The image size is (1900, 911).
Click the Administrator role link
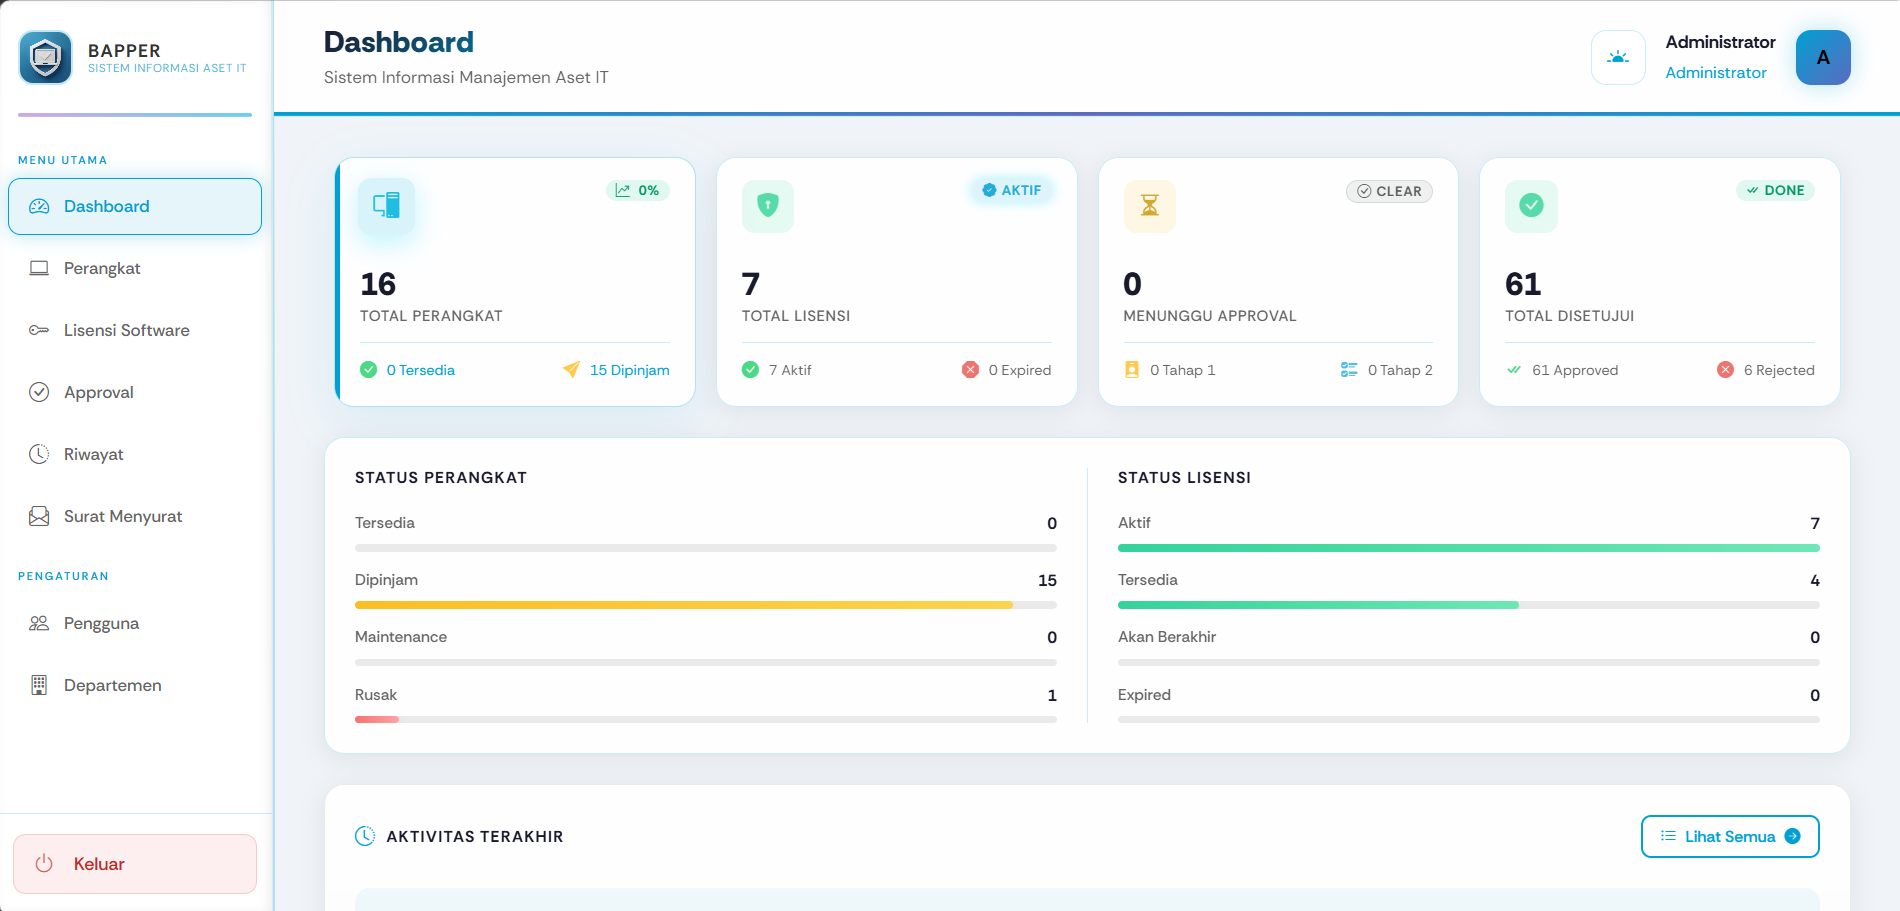click(1716, 73)
